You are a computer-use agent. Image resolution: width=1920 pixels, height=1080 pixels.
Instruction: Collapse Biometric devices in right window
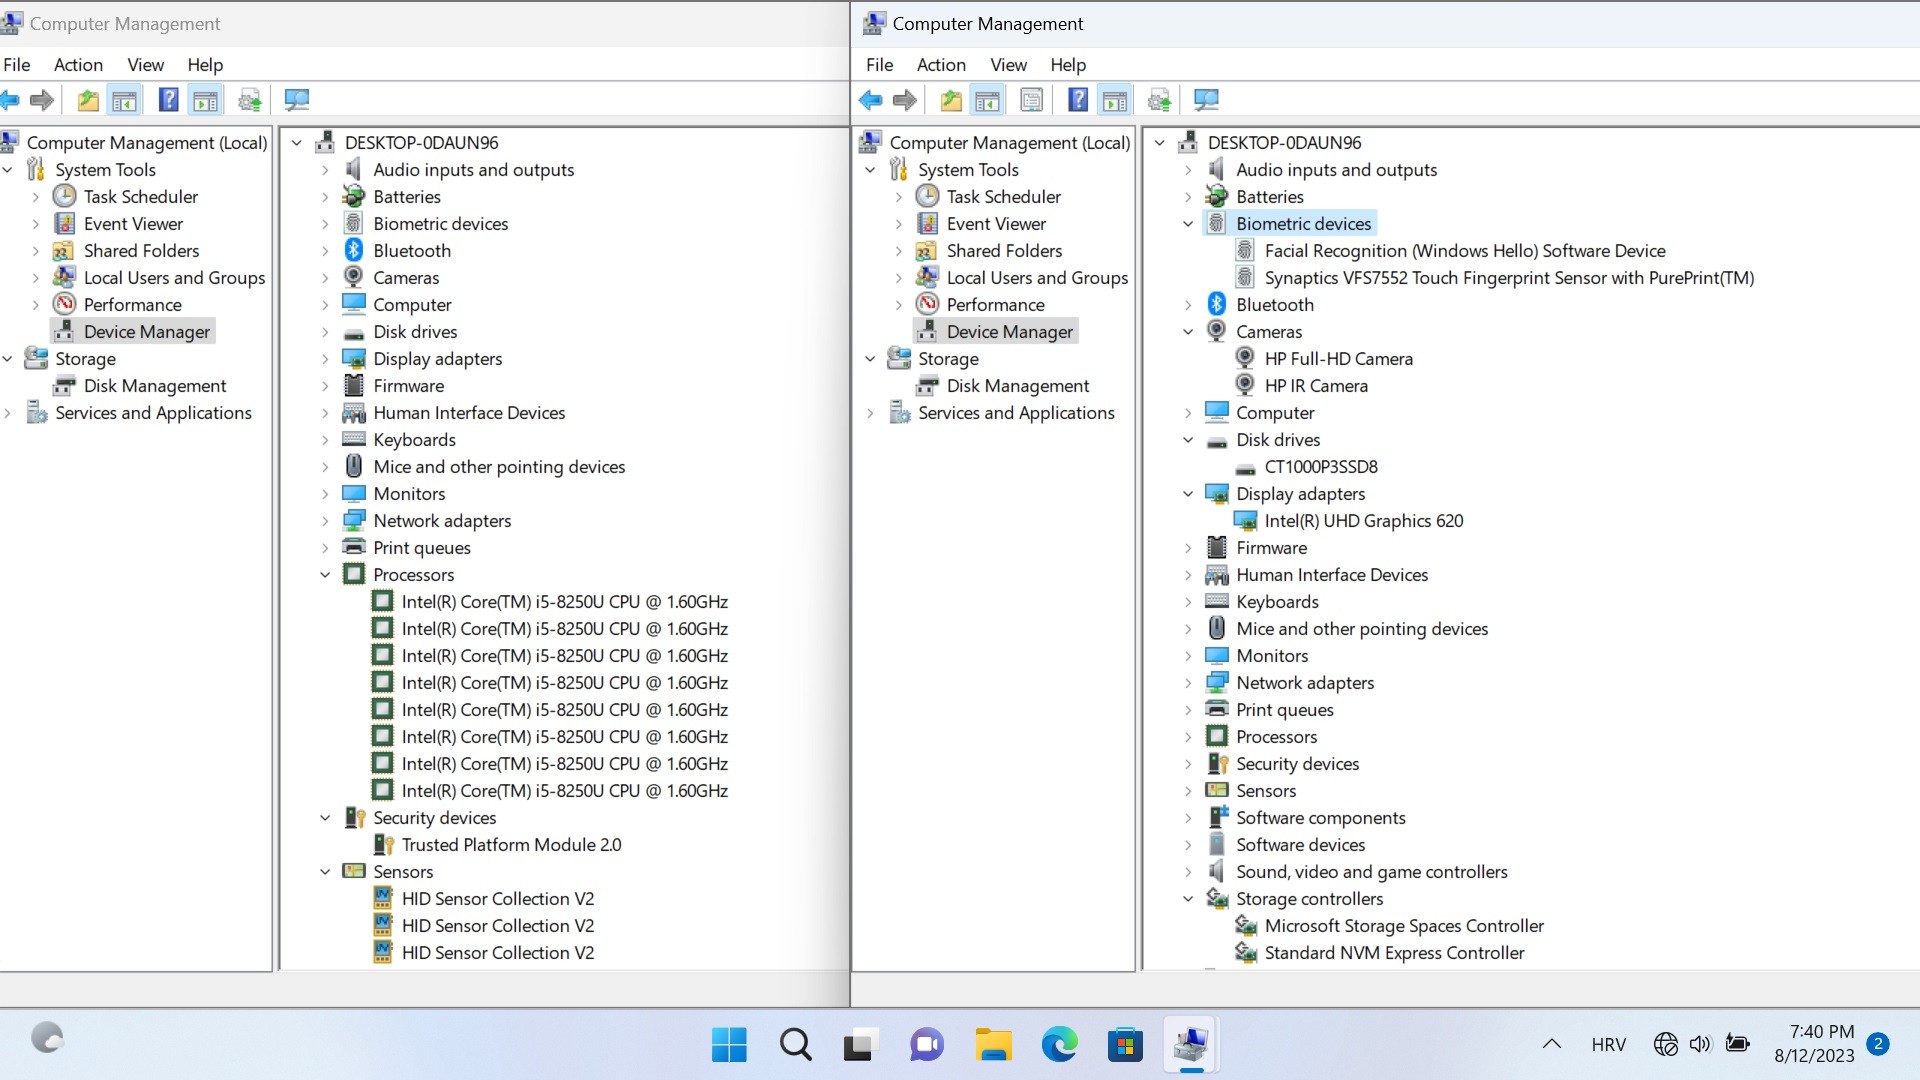click(x=1188, y=224)
